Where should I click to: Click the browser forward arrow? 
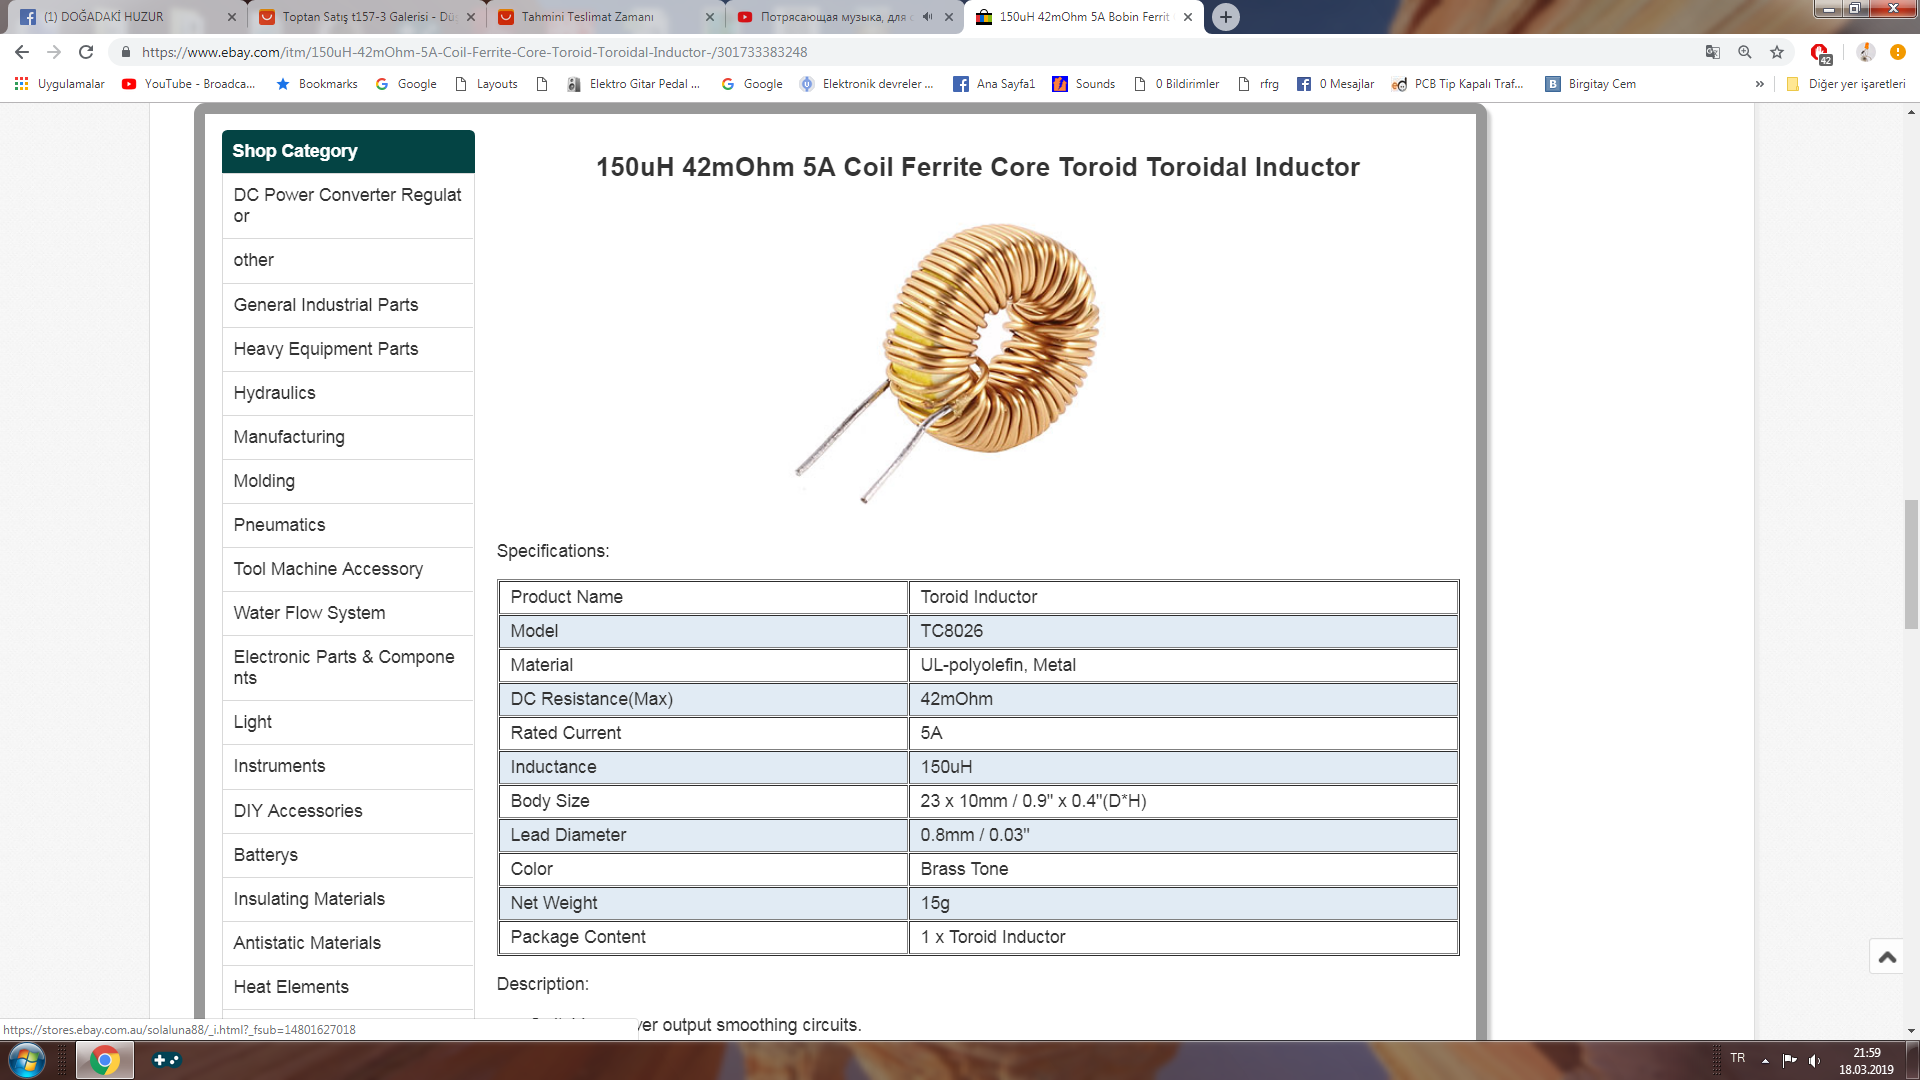(54, 52)
